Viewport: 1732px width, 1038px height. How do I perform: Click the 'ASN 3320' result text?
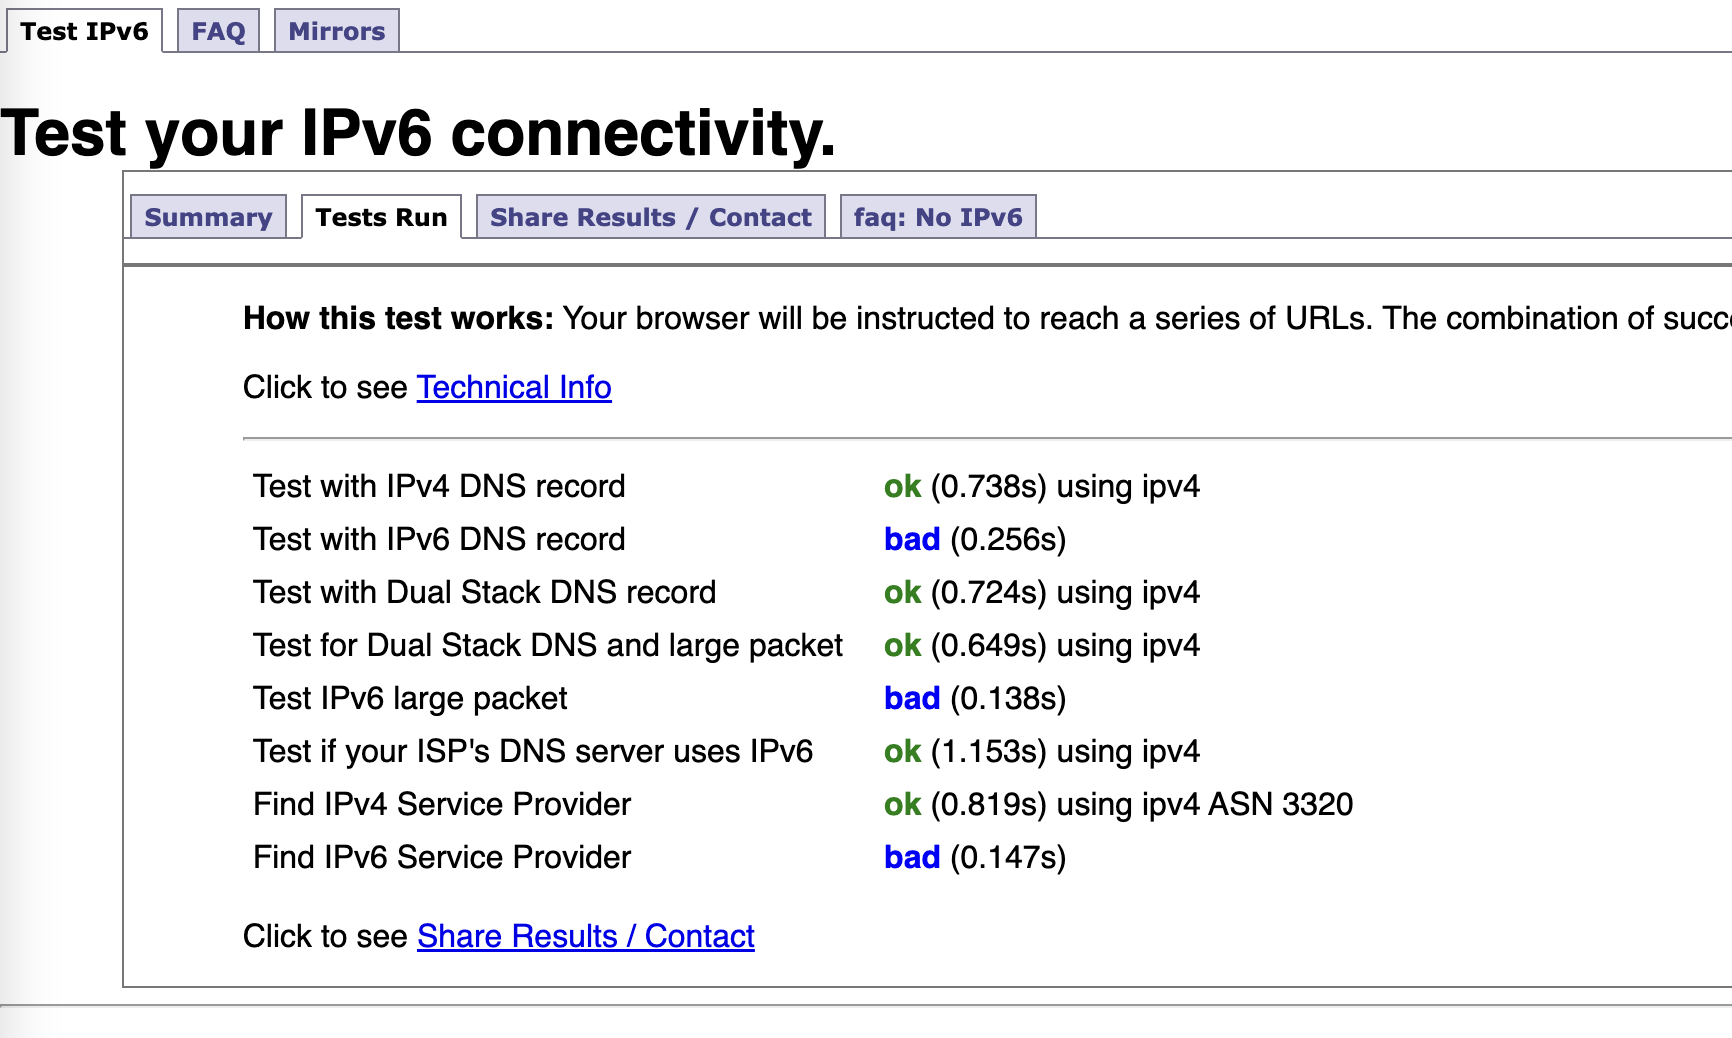(1280, 804)
